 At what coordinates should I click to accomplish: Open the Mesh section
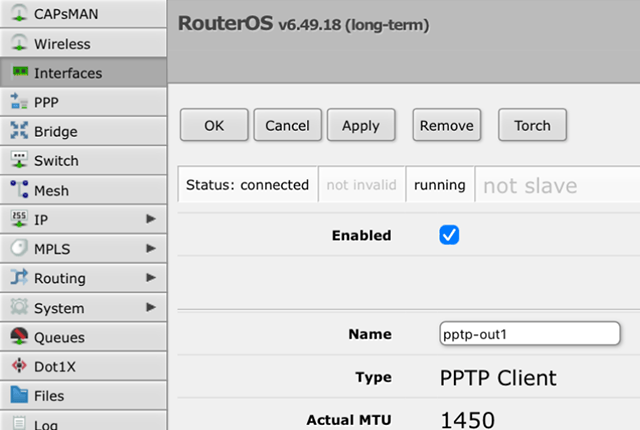coord(83,190)
